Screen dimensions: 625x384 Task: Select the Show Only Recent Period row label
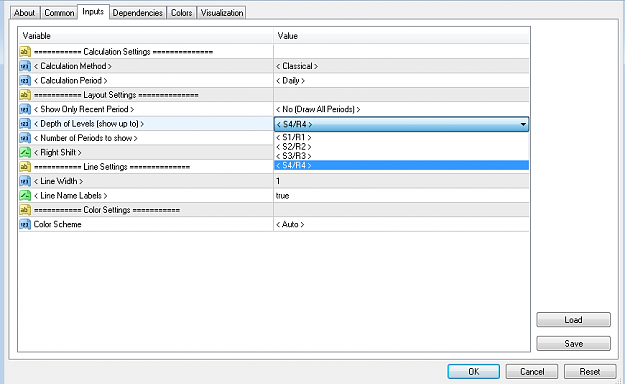[x=84, y=109]
